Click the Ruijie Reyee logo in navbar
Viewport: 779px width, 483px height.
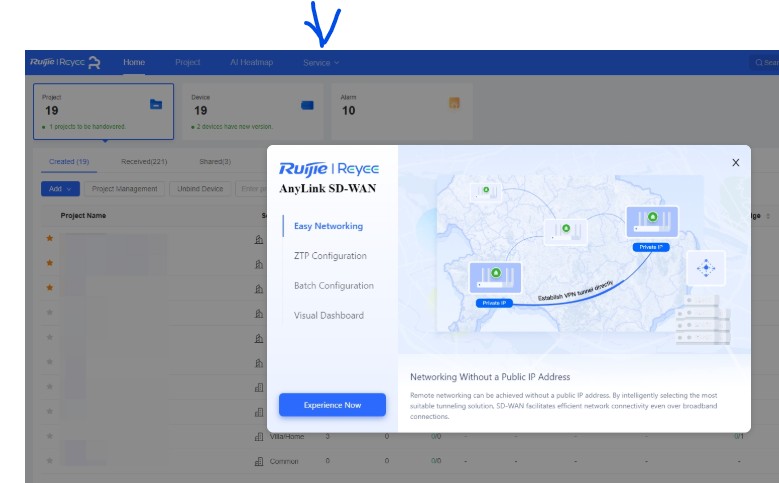tap(65, 62)
